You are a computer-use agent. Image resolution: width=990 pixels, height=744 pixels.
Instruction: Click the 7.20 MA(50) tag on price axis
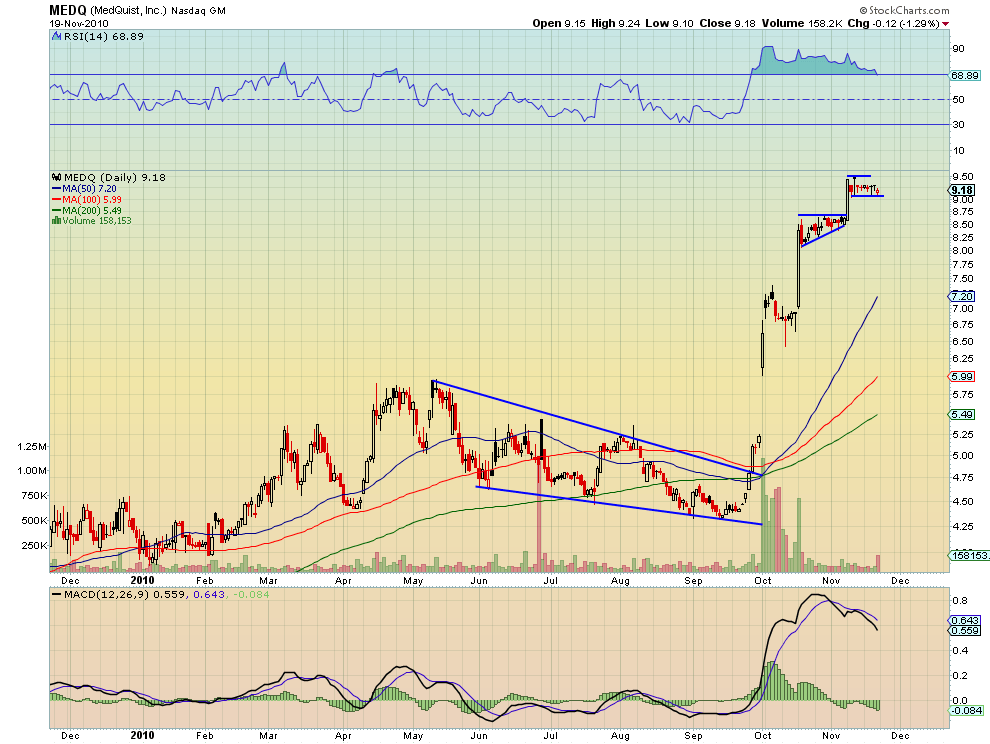tap(962, 296)
